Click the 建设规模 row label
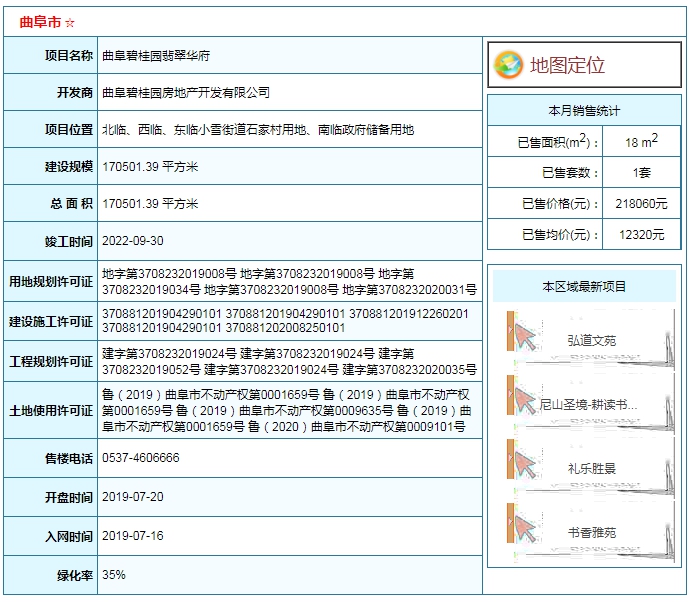Screen dimensions: 695x602 (69, 167)
